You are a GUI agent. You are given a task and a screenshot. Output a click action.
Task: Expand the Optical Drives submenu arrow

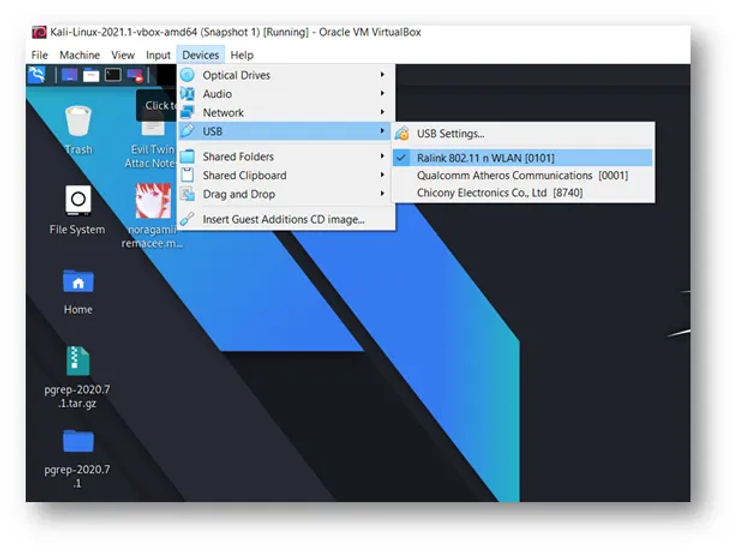(x=382, y=75)
